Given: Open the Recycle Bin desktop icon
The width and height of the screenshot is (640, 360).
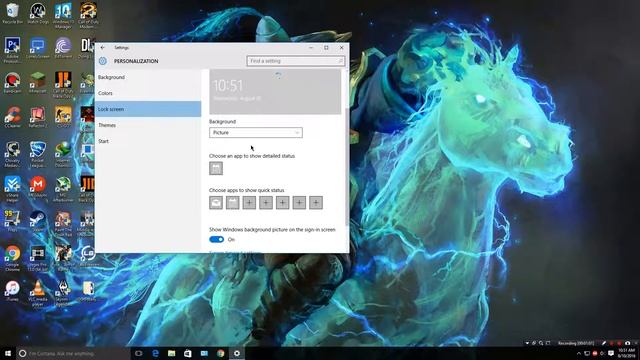Looking at the screenshot, I should [12, 13].
